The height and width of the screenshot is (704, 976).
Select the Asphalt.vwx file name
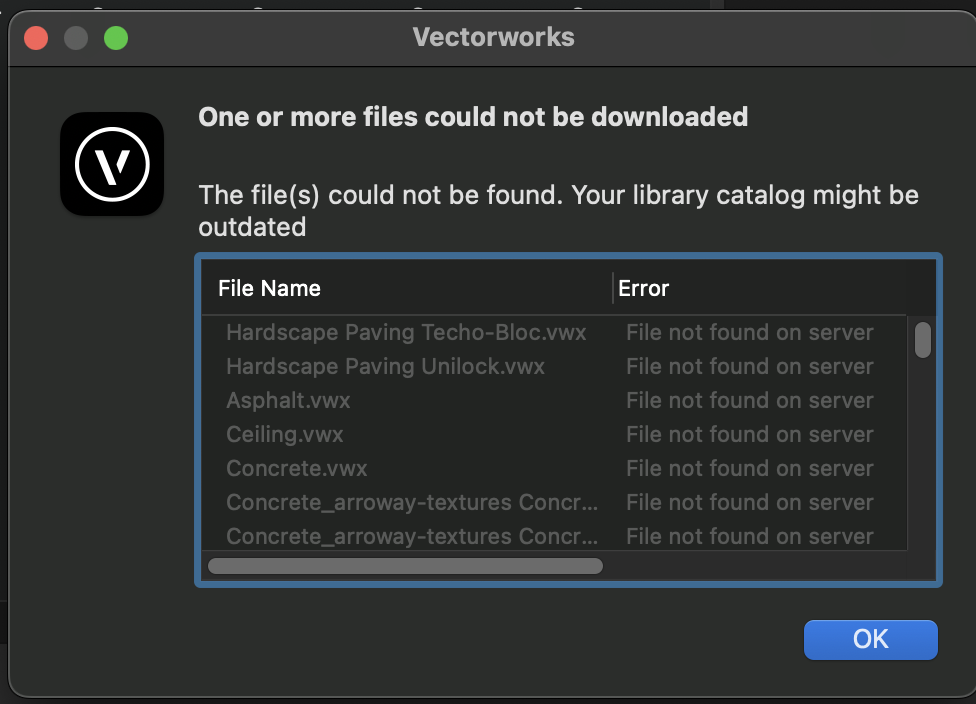click(288, 400)
